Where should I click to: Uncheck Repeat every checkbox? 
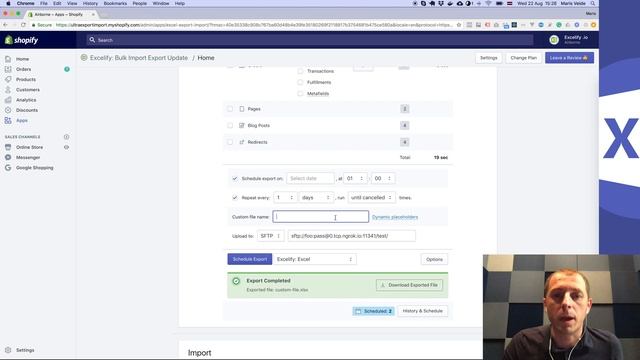235,198
